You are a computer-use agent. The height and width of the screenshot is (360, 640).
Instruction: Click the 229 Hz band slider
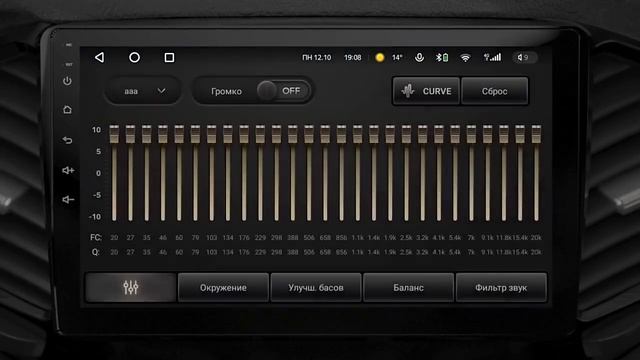tap(260, 173)
